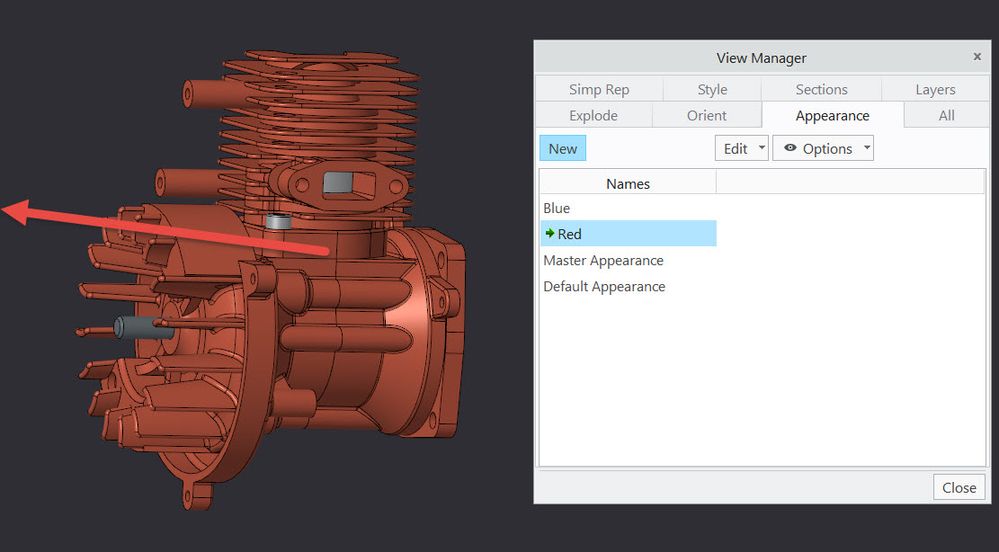Image resolution: width=999 pixels, height=552 pixels.
Task: Select the Layers tab
Action: pos(935,89)
